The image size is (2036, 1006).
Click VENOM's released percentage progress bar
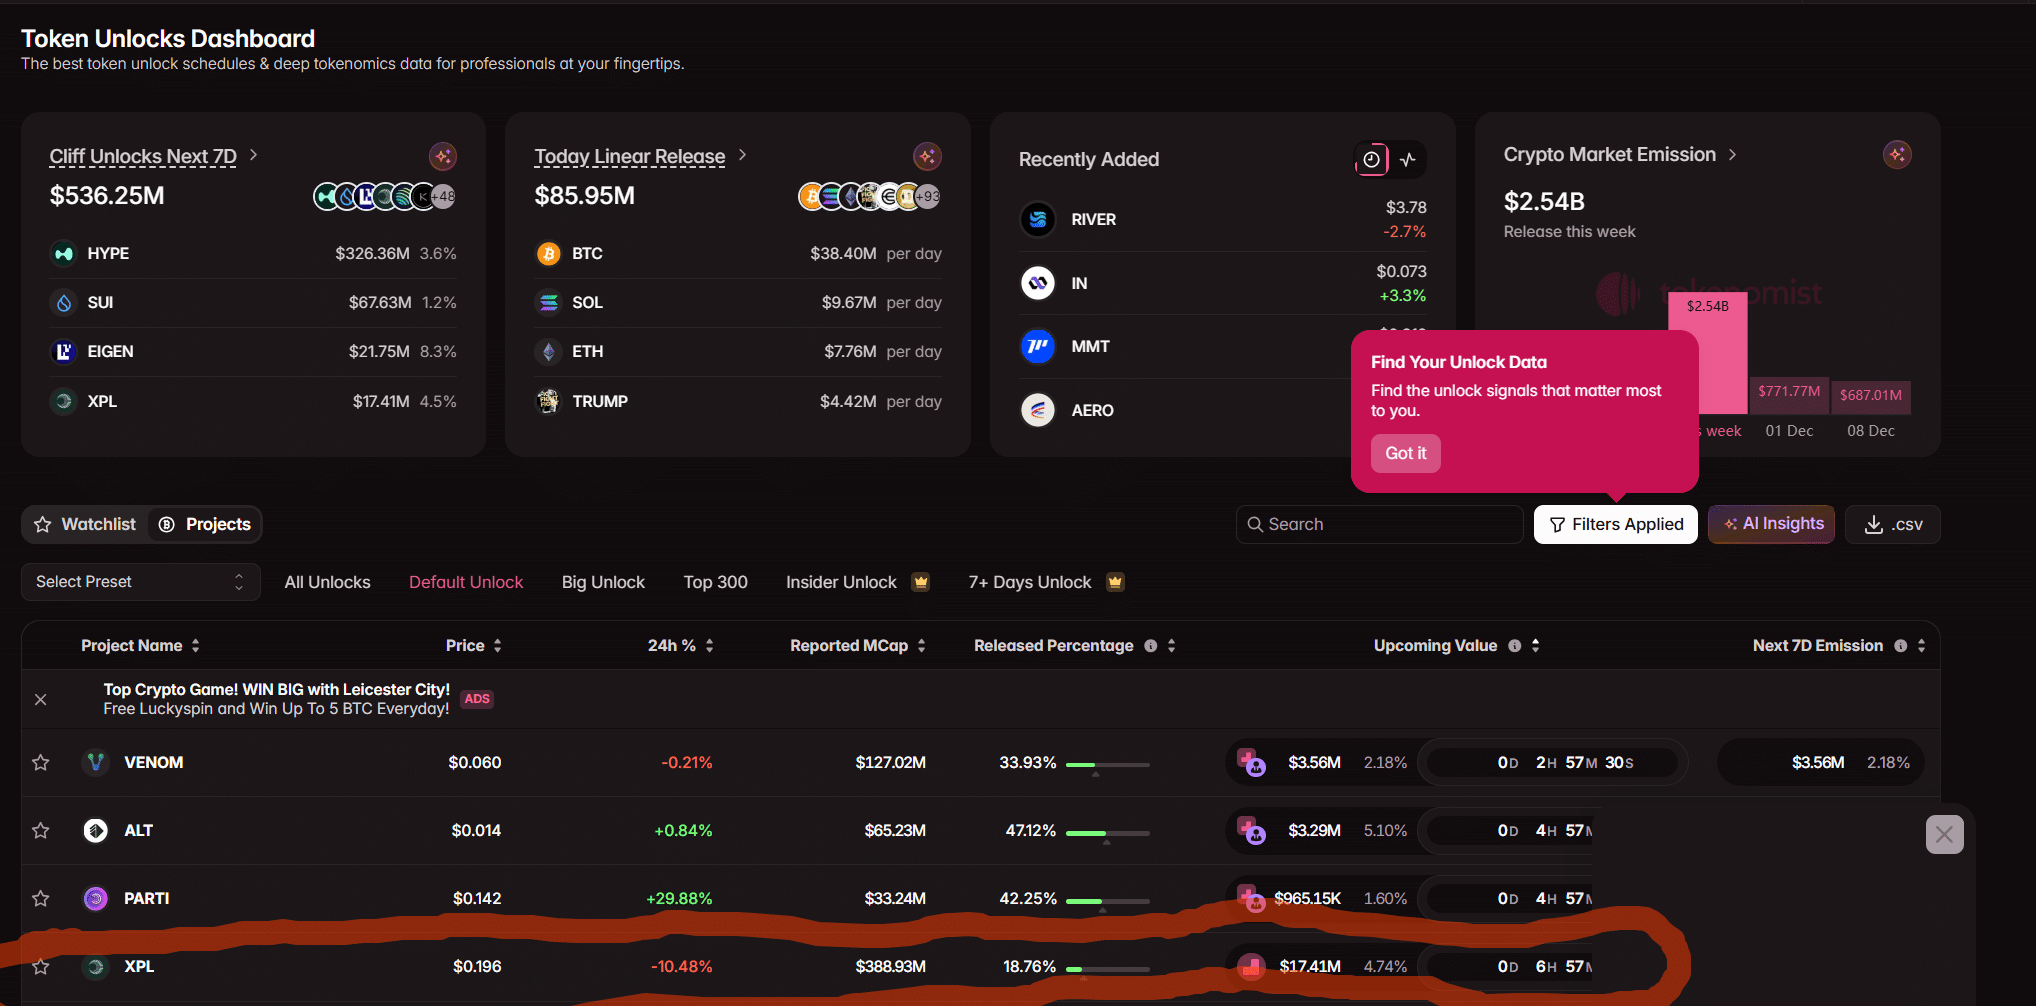pos(1106,763)
